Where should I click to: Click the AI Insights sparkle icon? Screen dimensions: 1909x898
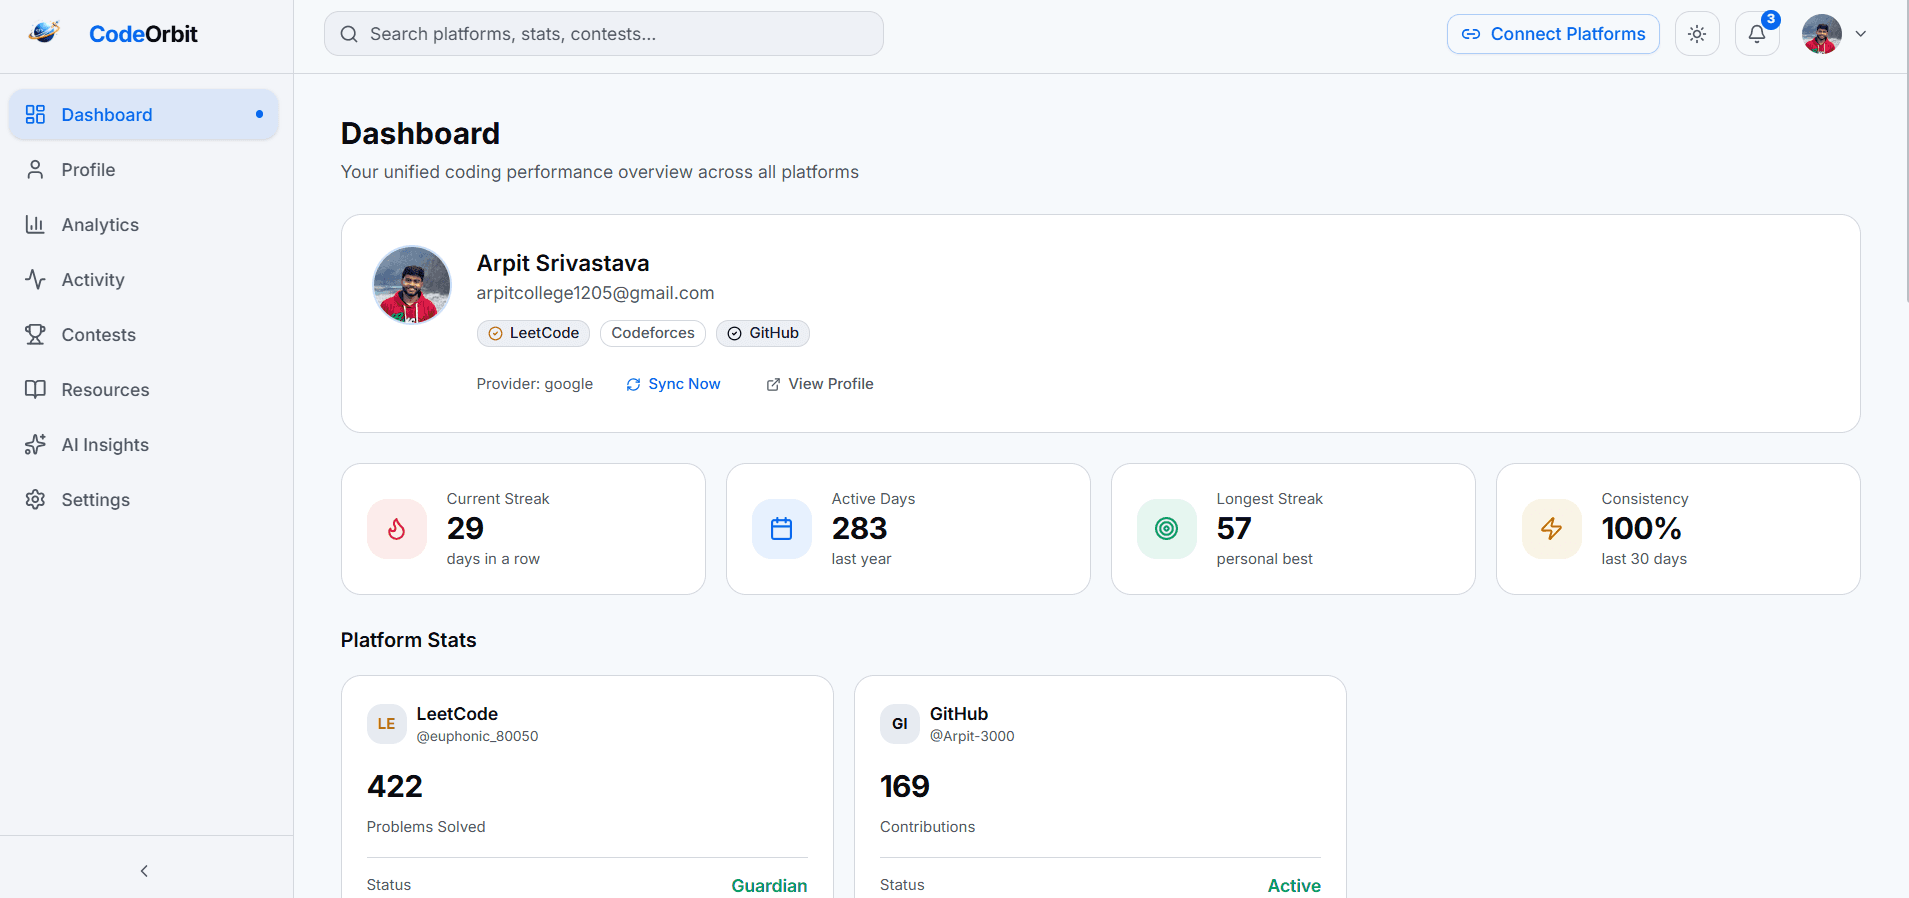pyautogui.click(x=35, y=444)
